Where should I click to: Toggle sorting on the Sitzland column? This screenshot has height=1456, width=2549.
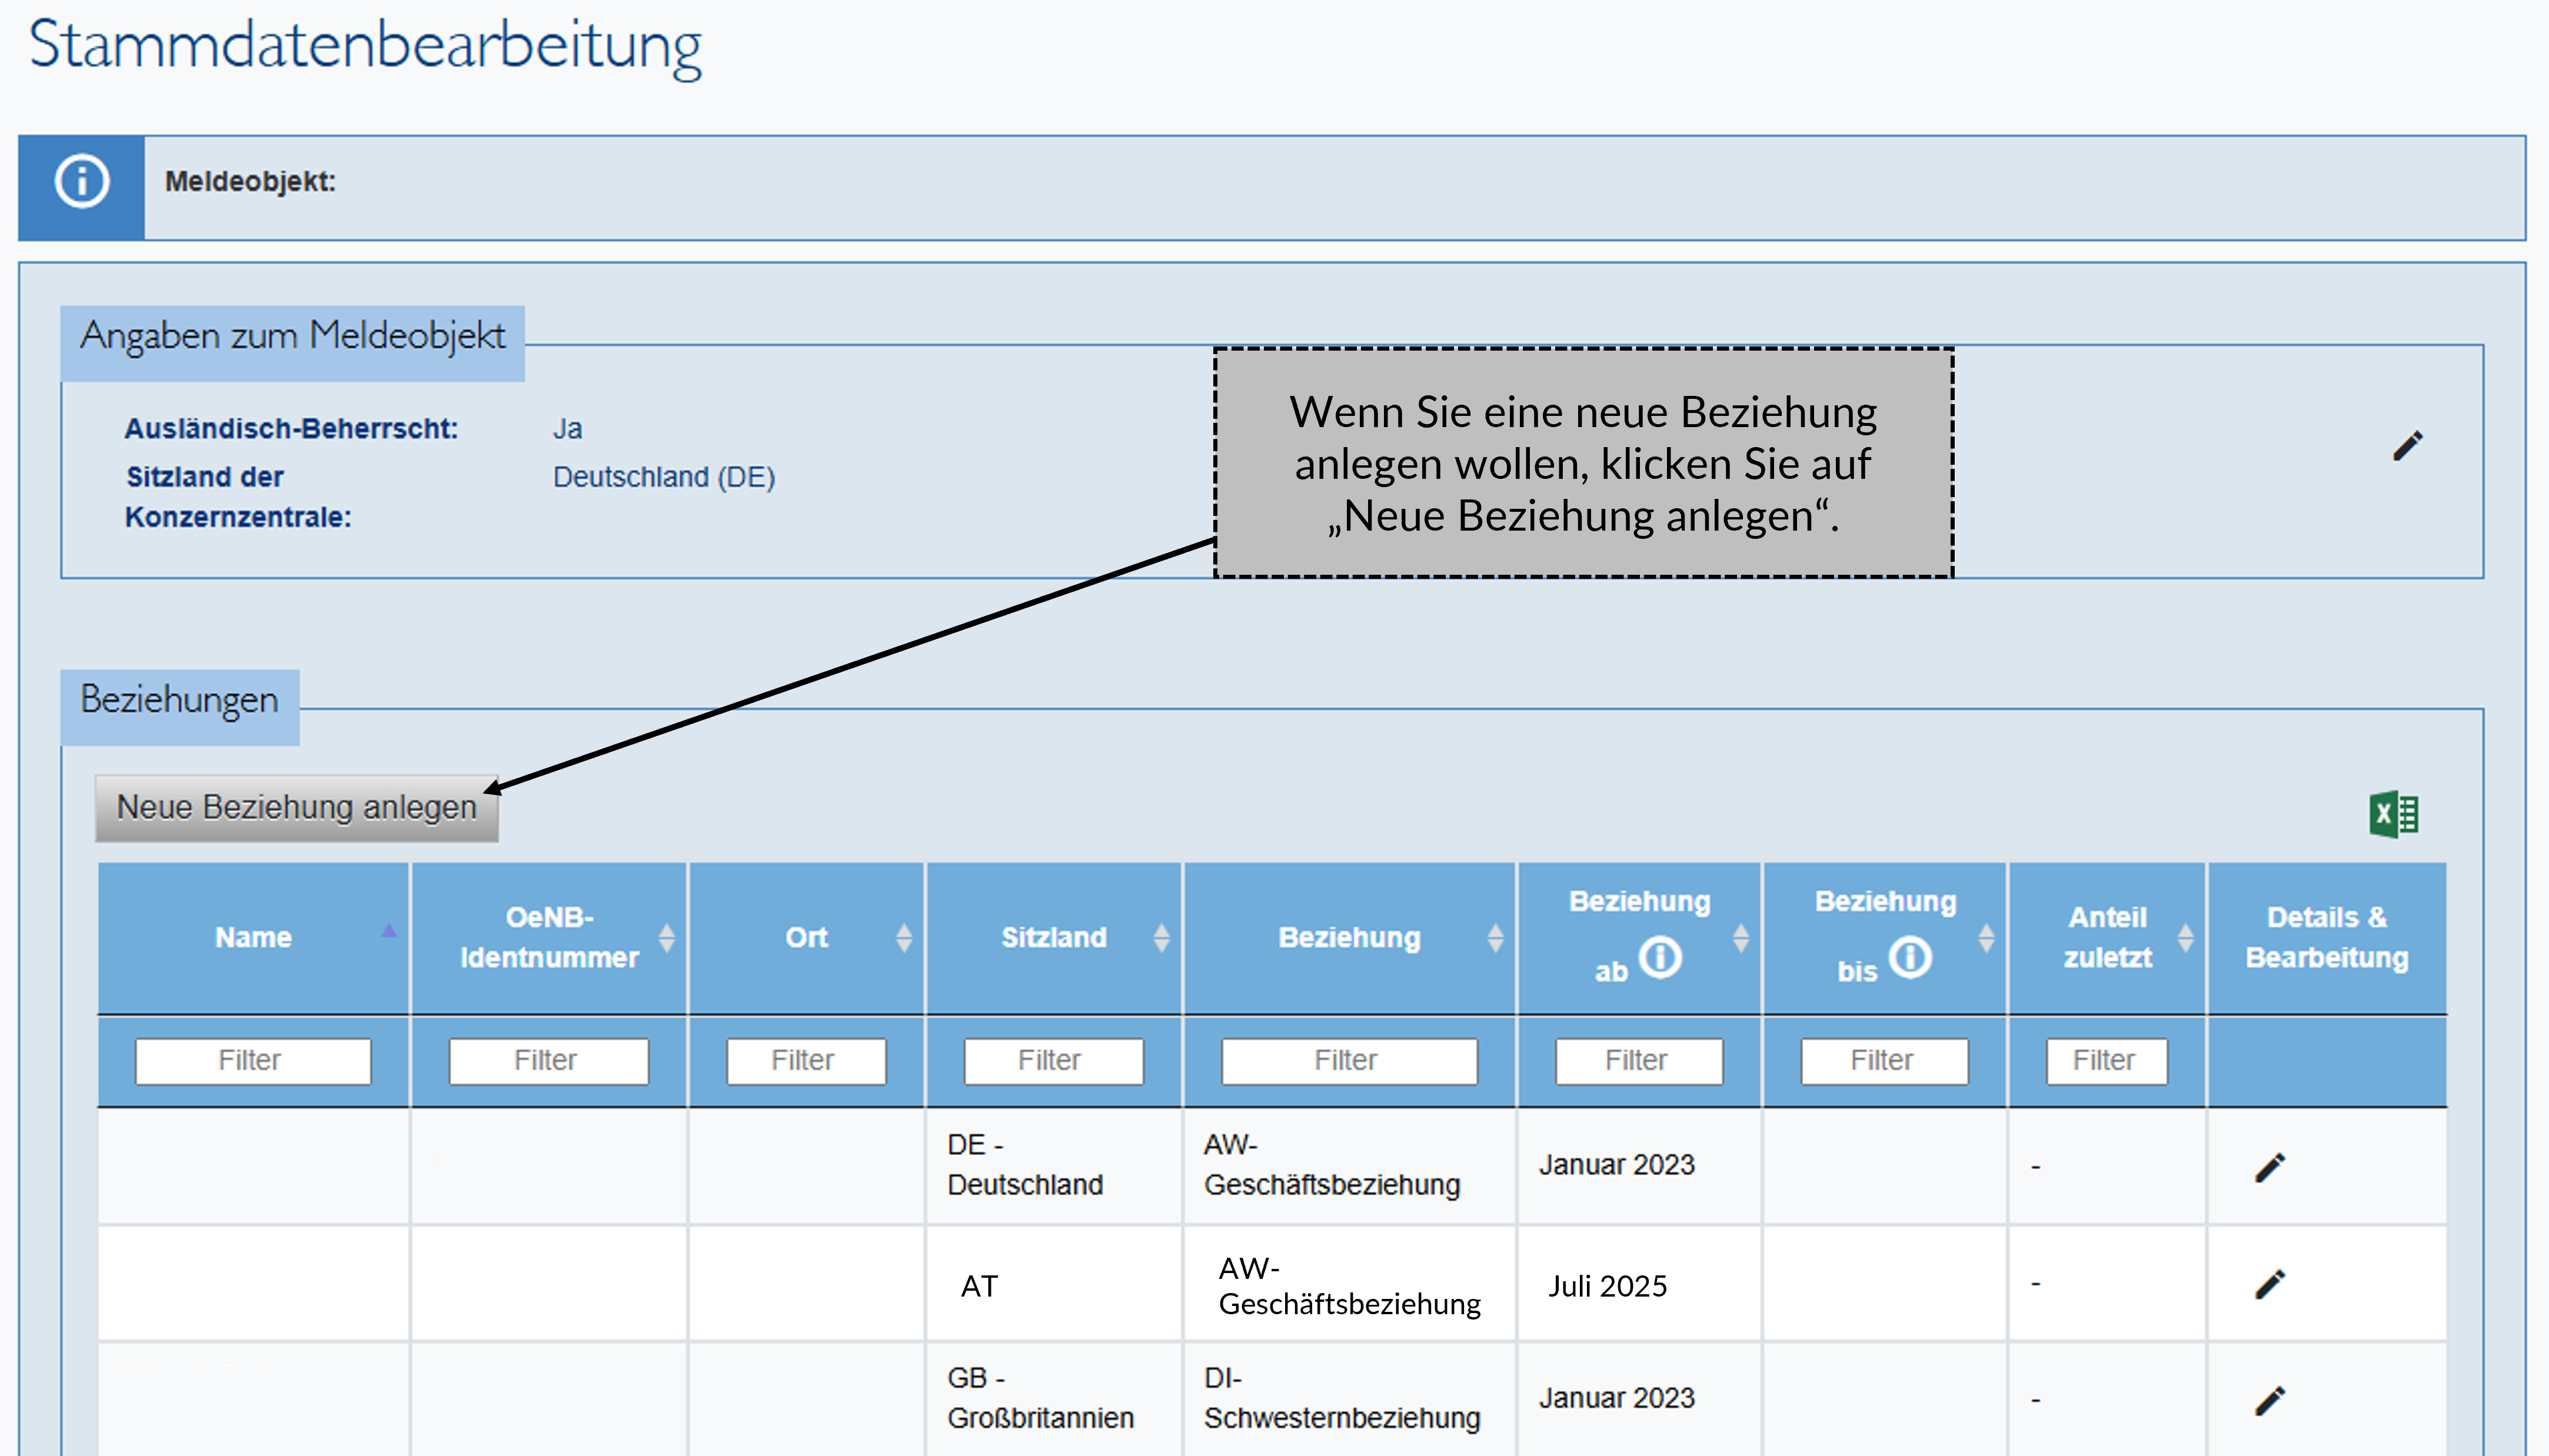tap(1161, 937)
